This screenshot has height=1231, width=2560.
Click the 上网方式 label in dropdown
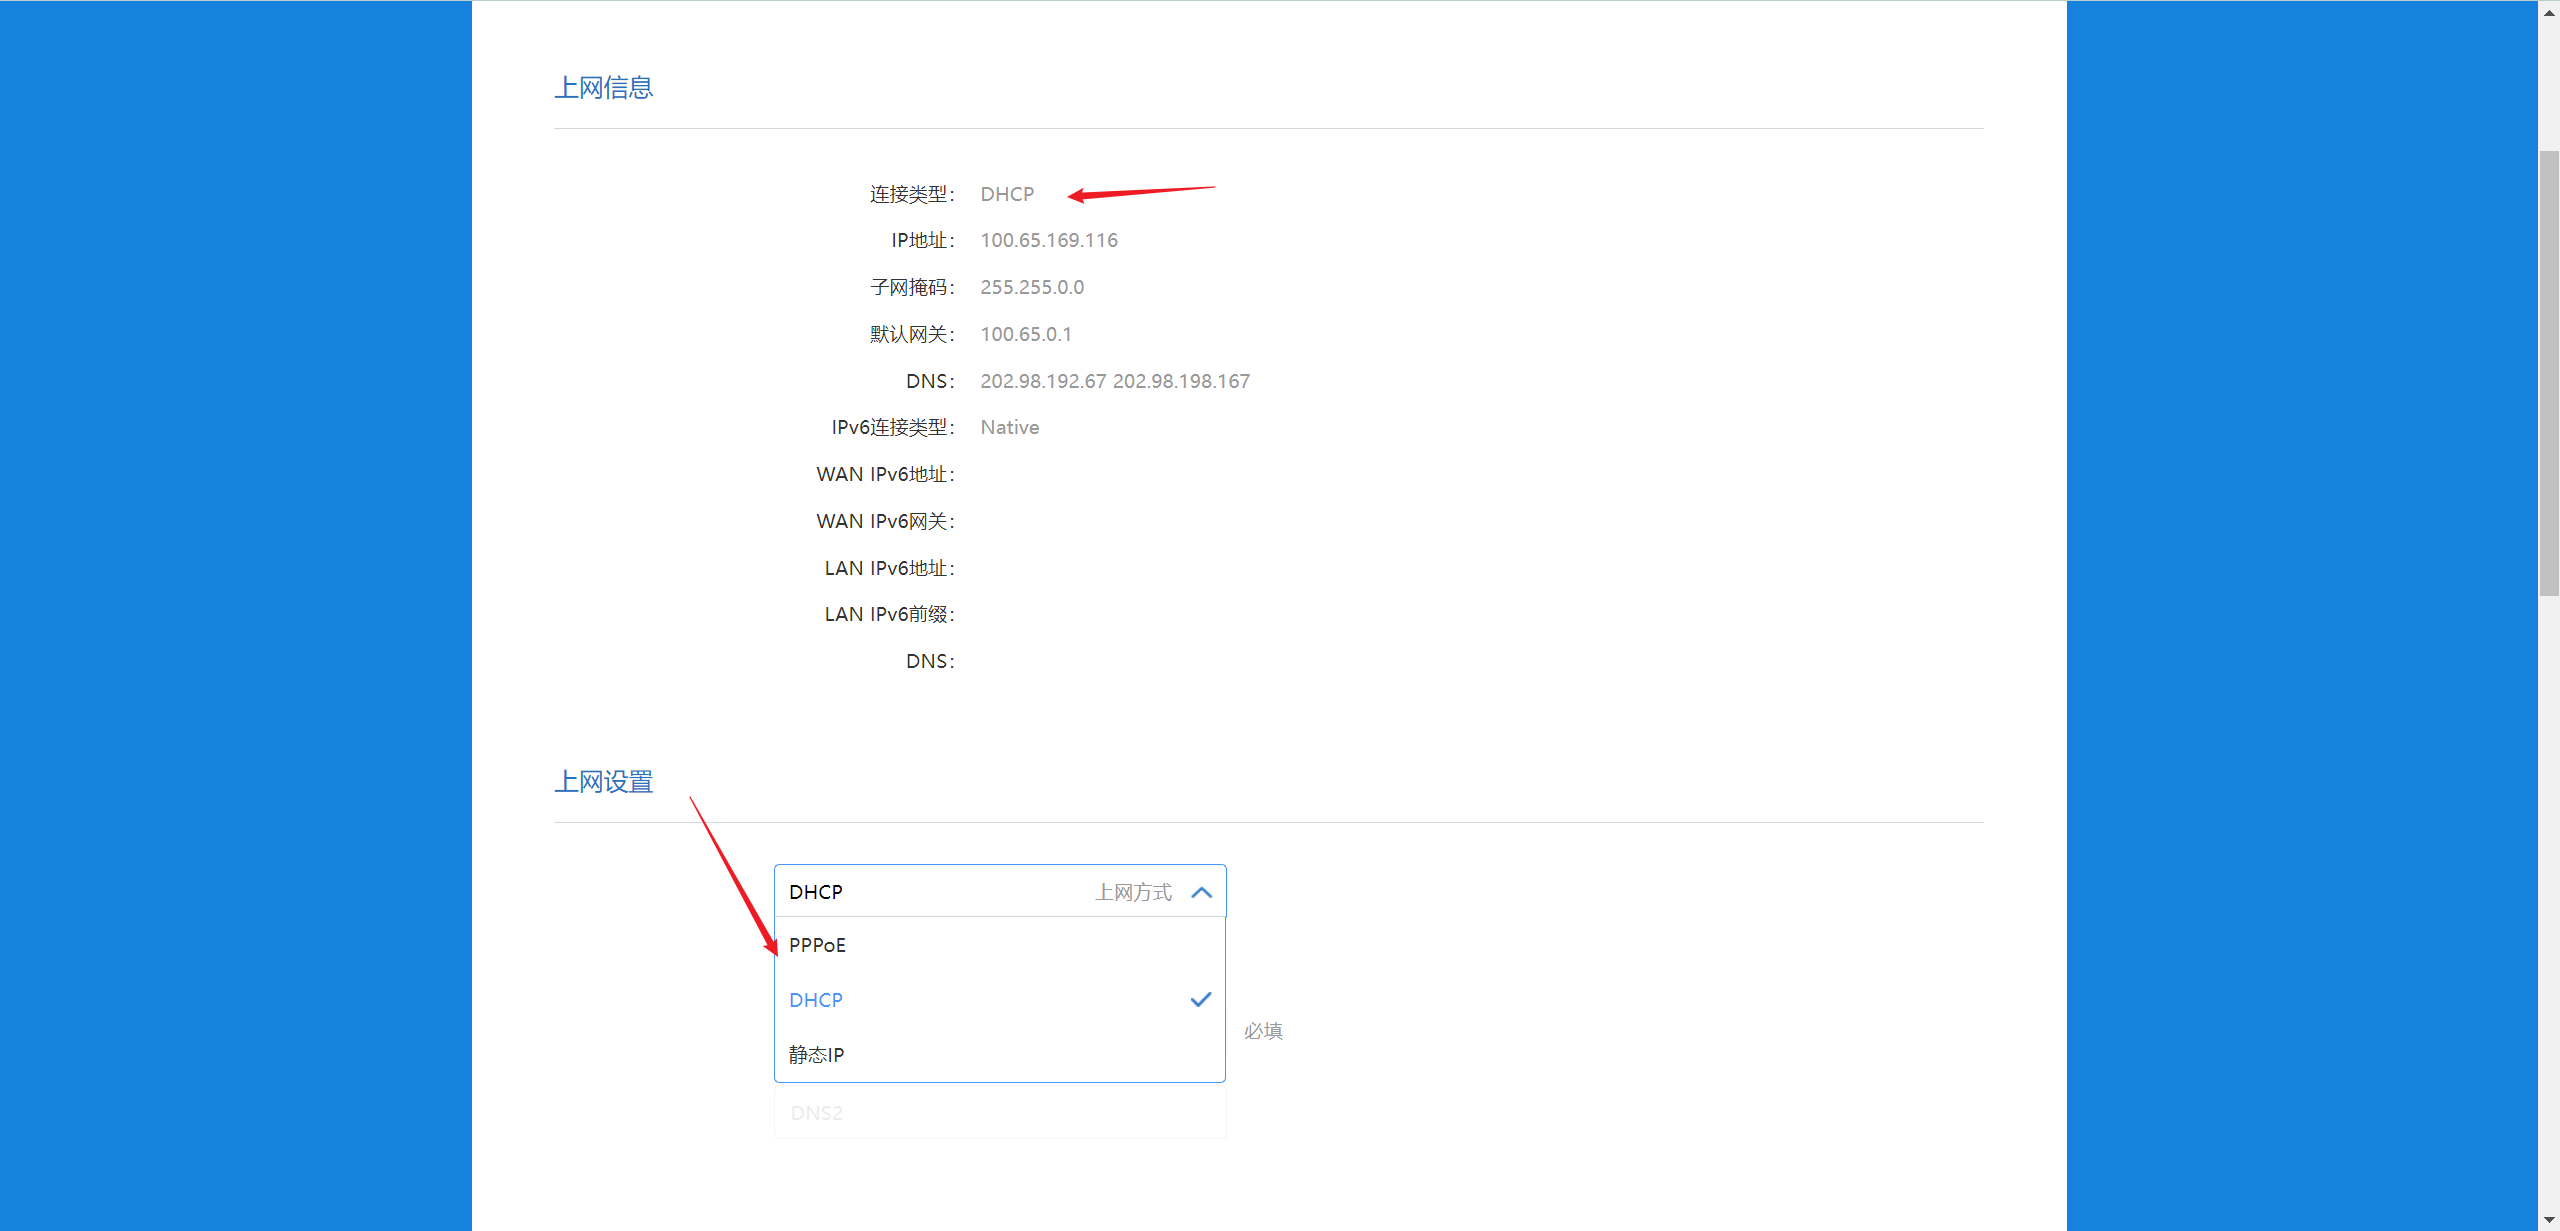tap(1133, 892)
